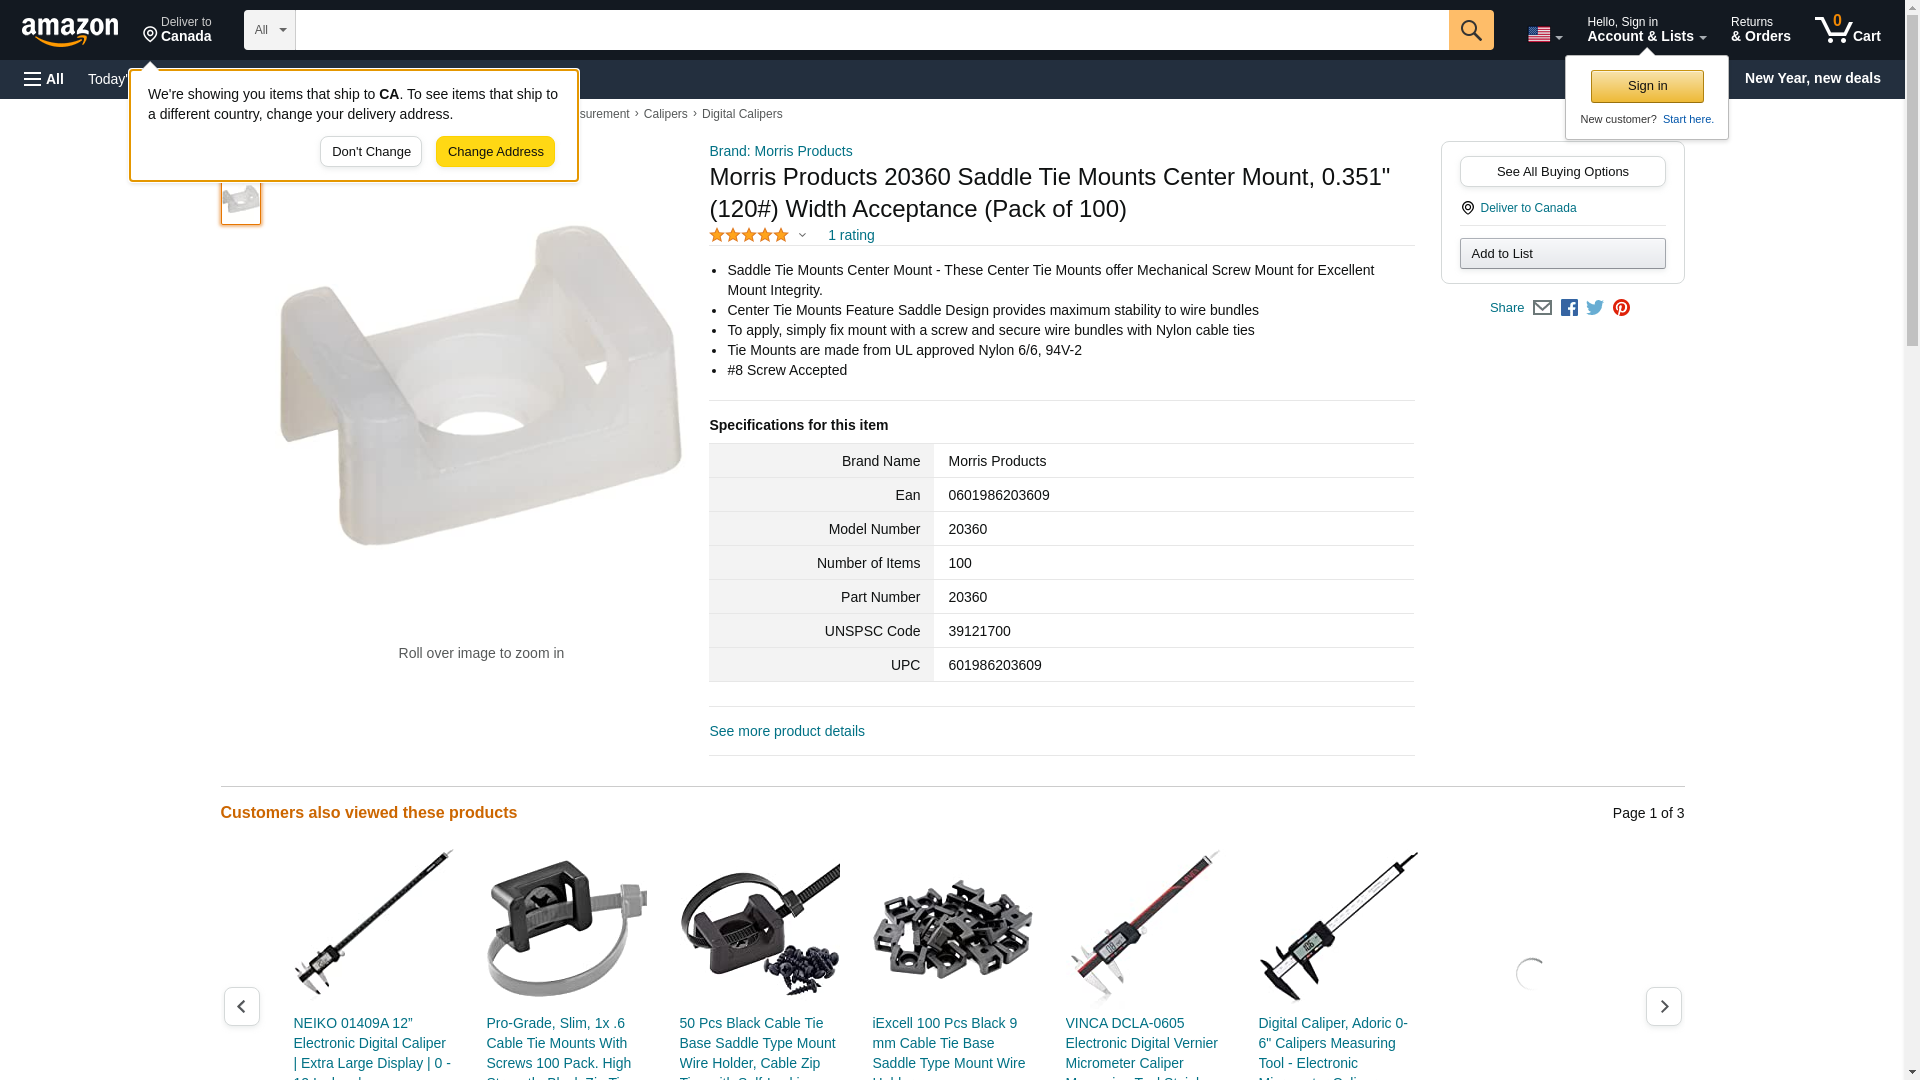Viewport: 1920px width, 1080px height.
Task: Share product via email icon
Action: [1542, 308]
